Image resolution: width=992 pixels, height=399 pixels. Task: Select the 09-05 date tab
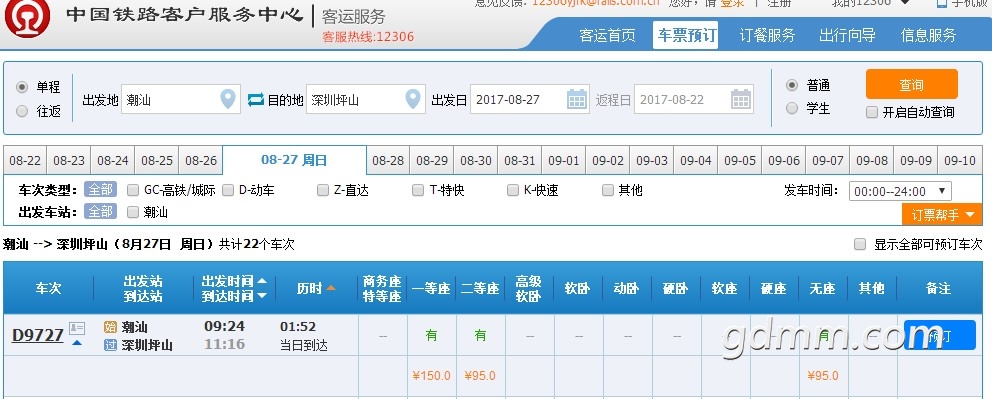[x=740, y=161]
